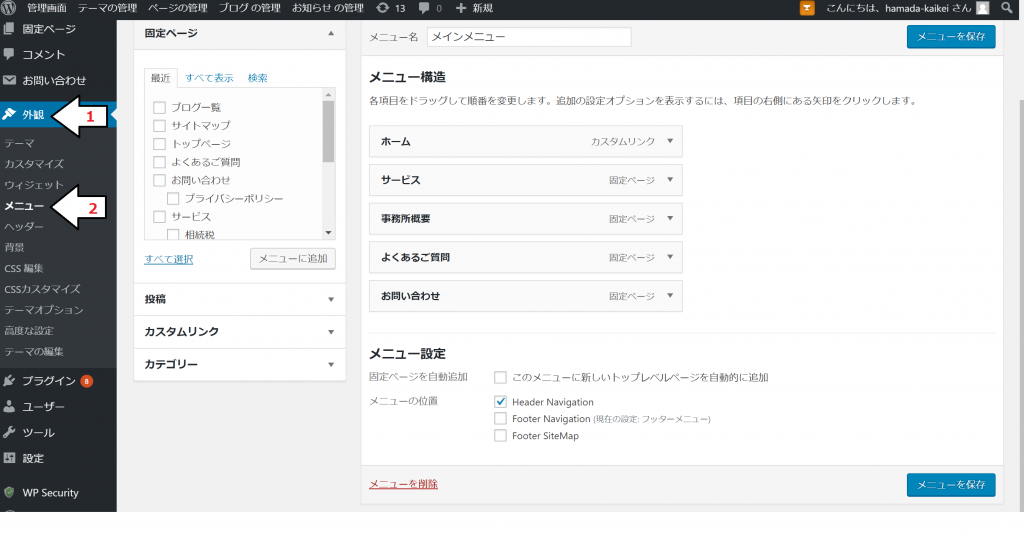Click the ツール wrench icon
This screenshot has width=1024, height=554.
coord(9,432)
